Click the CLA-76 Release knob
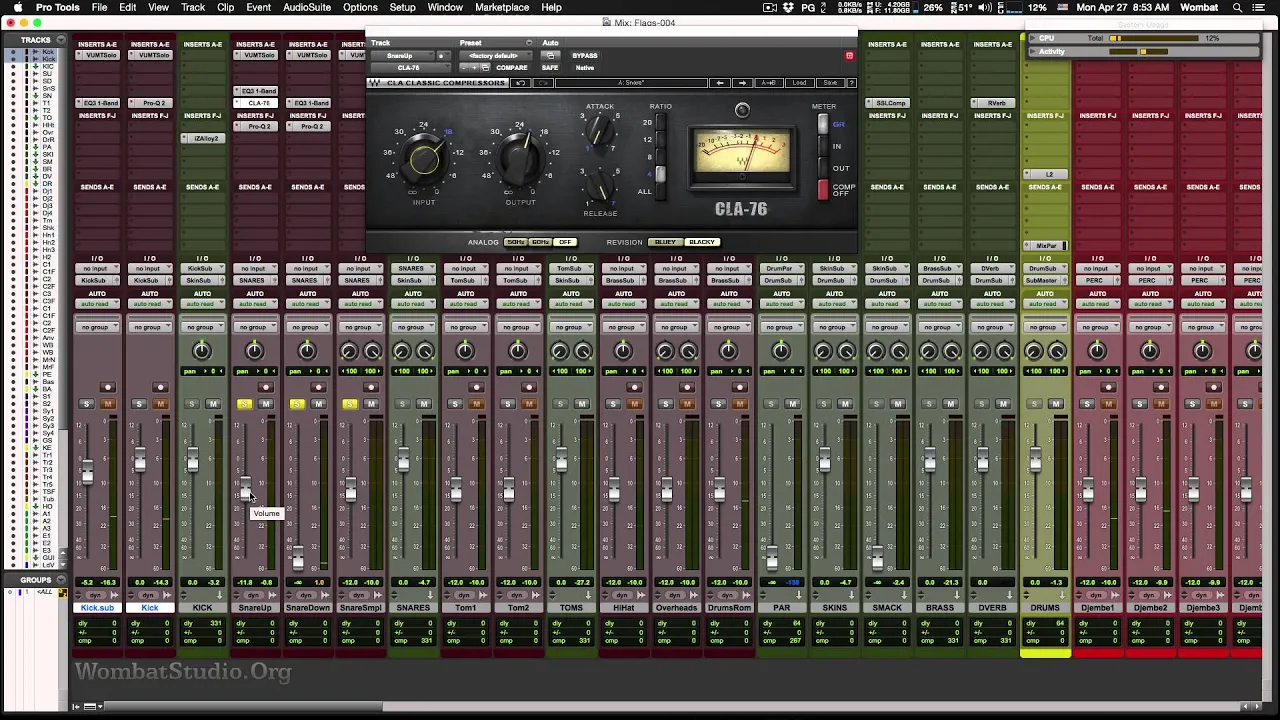Screen dimensions: 1280x720 pos(600,185)
